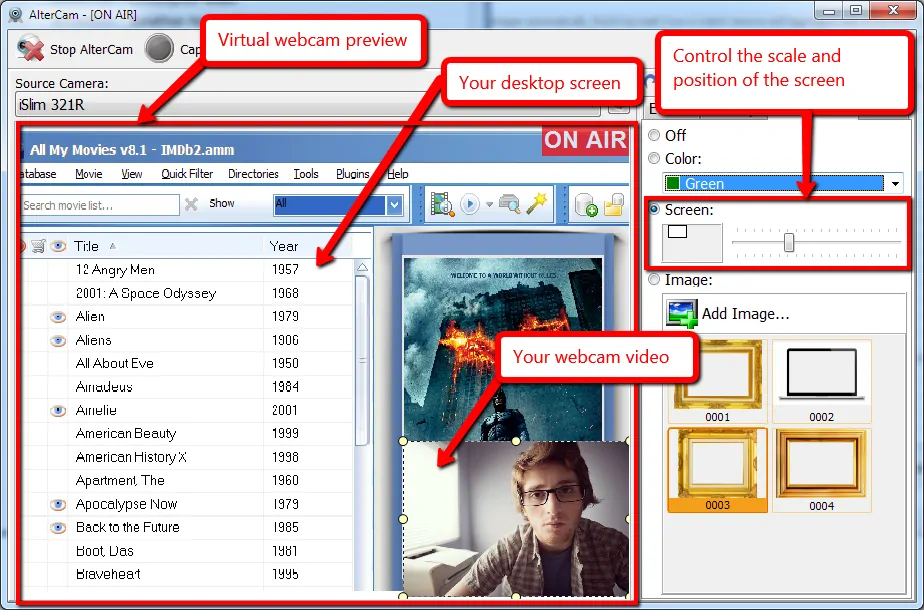Open the Quick Filter menu
The width and height of the screenshot is (924, 610).
(187, 174)
